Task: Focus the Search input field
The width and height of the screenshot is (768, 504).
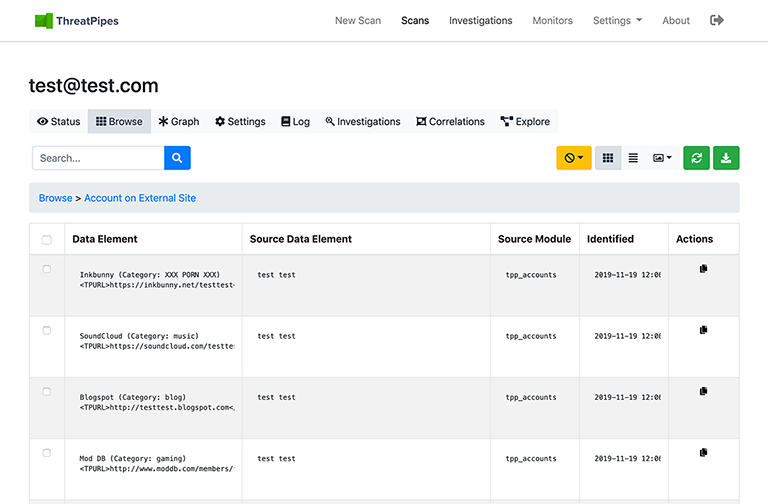Action: tap(98, 158)
